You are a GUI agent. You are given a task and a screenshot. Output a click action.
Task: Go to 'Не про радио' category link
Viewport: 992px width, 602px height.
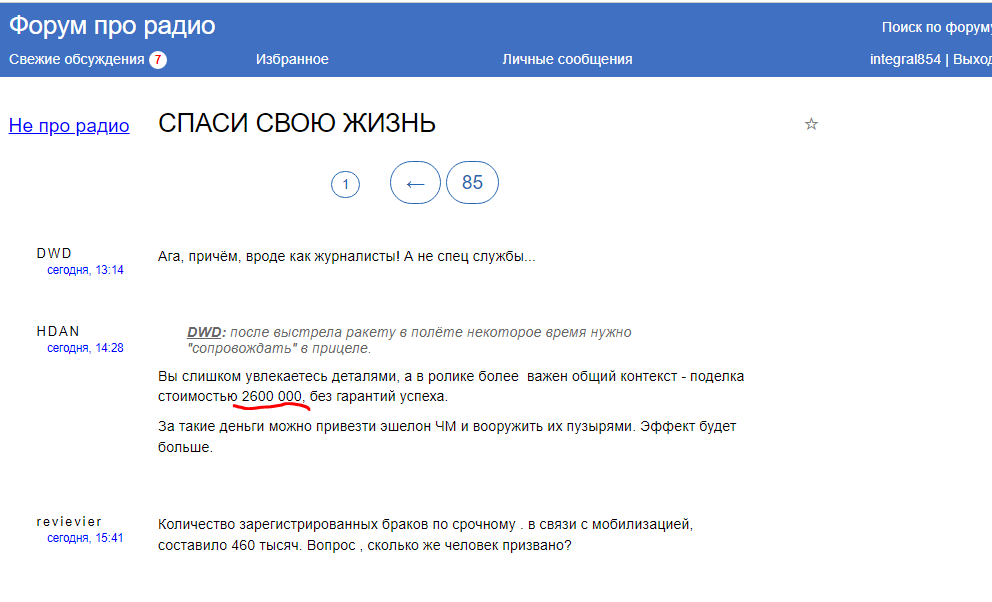tap(69, 126)
